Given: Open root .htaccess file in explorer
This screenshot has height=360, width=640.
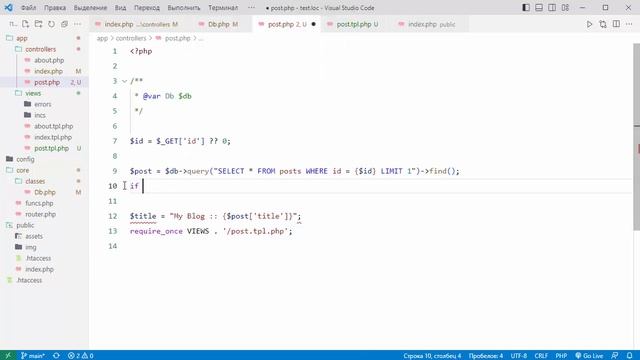Looking at the screenshot, I should 29,280.
